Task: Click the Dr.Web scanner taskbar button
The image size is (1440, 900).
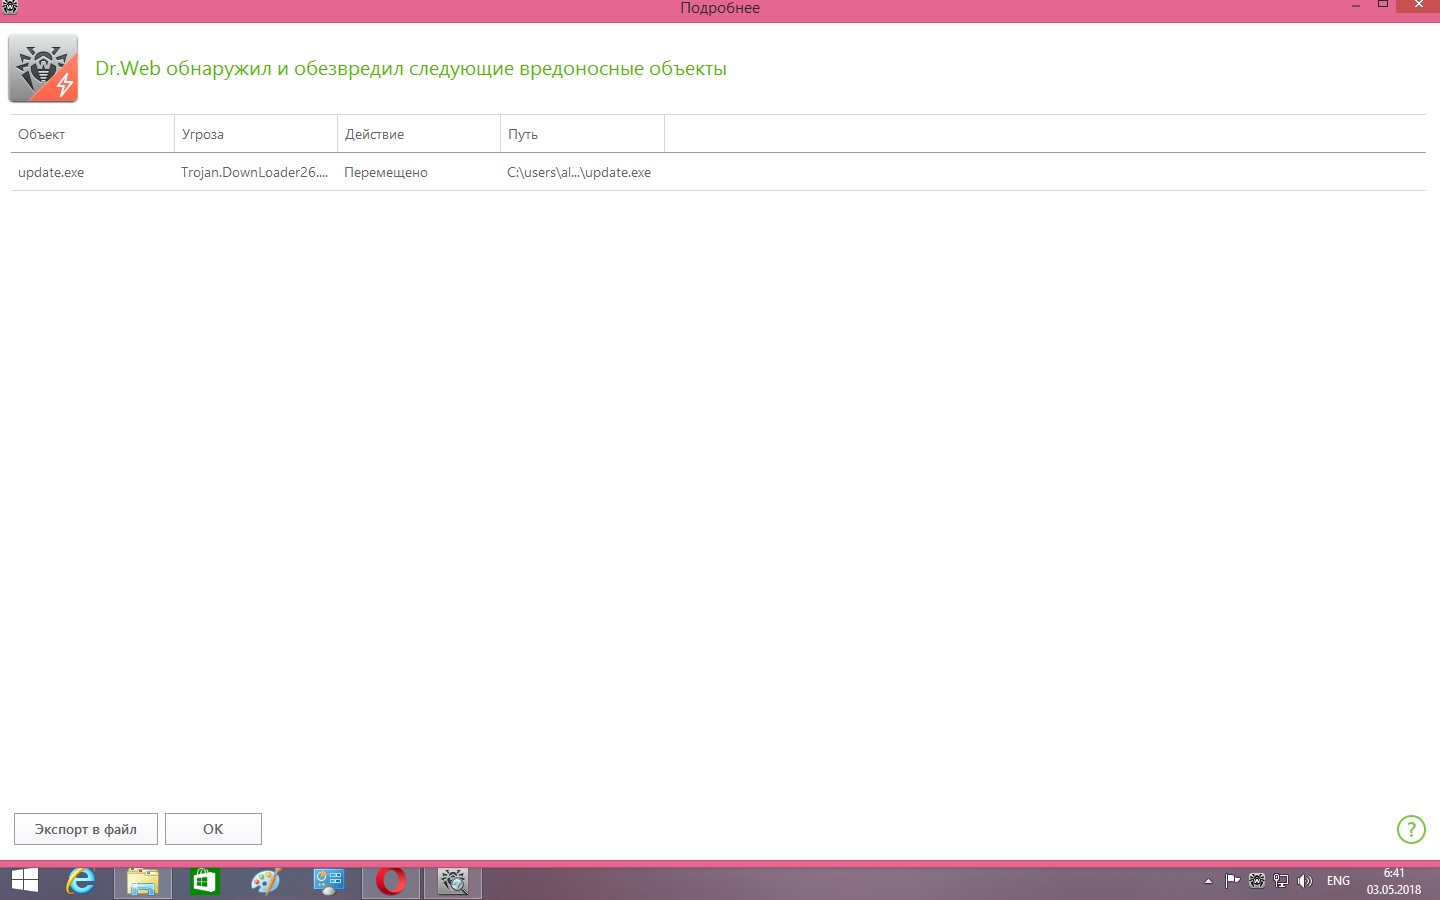Action: (453, 881)
